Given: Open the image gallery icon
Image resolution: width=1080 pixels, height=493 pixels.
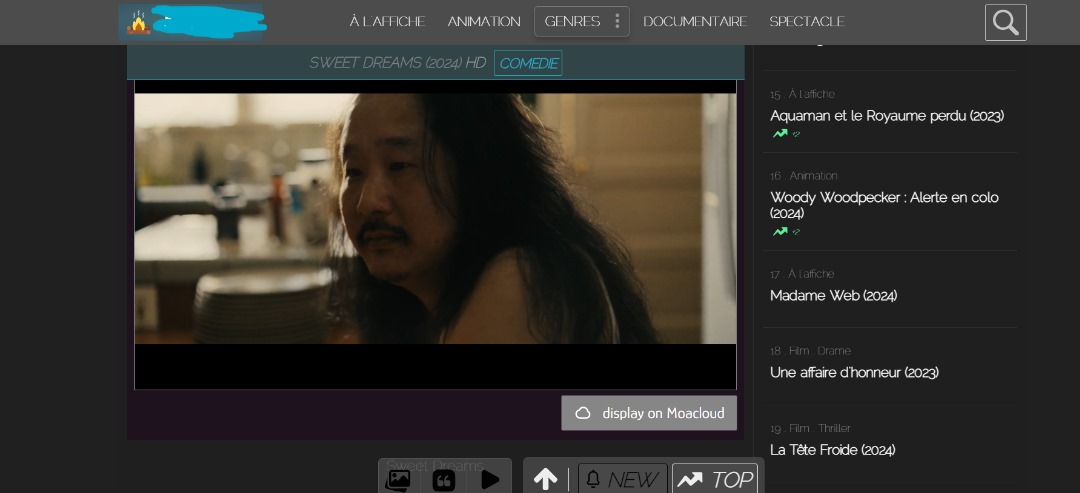Looking at the screenshot, I should click(398, 480).
